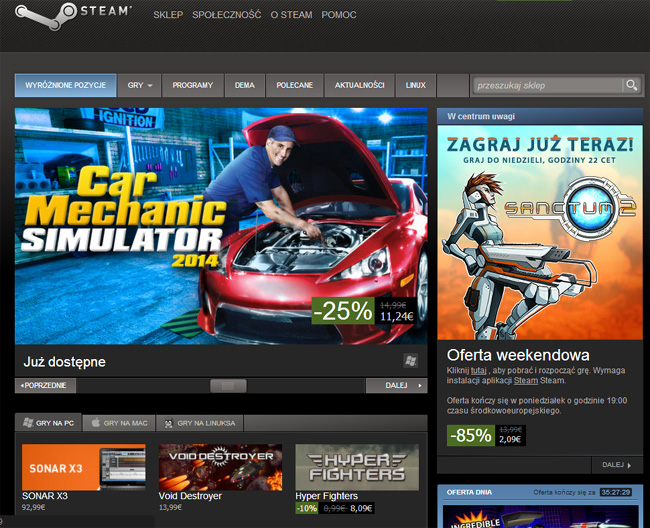Switch to the DEMA tab
Viewport: 650px width, 528px height.
245,85
